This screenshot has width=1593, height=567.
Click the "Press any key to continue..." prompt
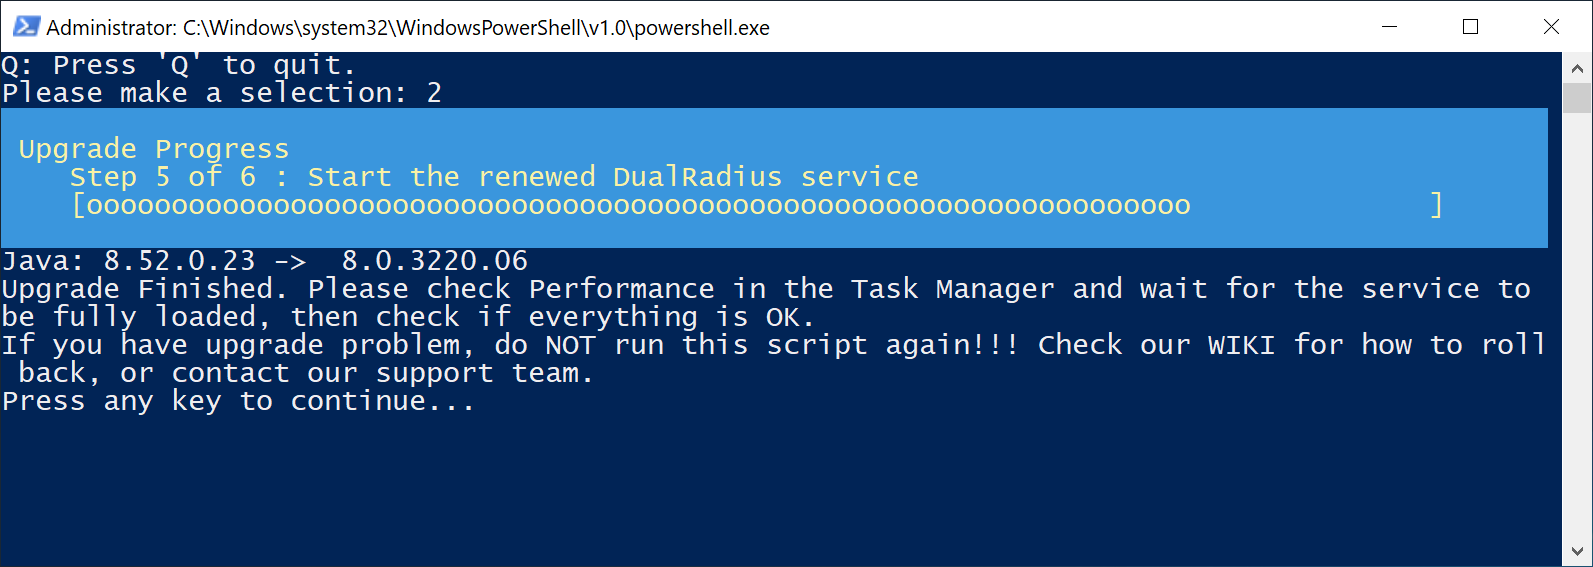(x=238, y=401)
